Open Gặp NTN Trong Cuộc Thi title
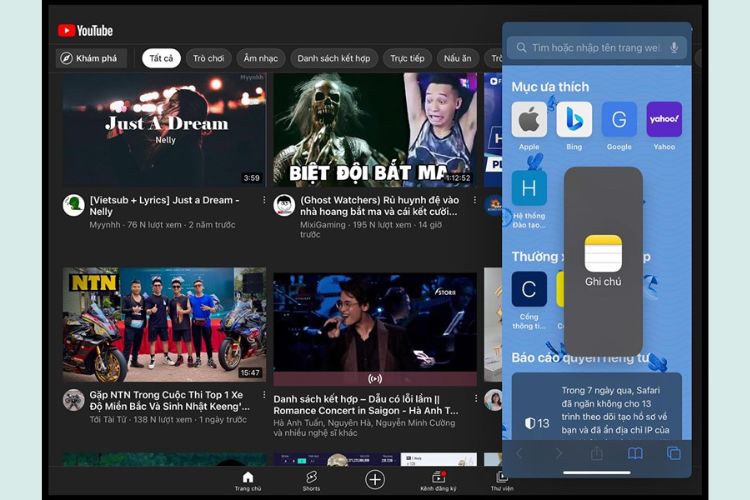The image size is (750, 500). (169, 400)
